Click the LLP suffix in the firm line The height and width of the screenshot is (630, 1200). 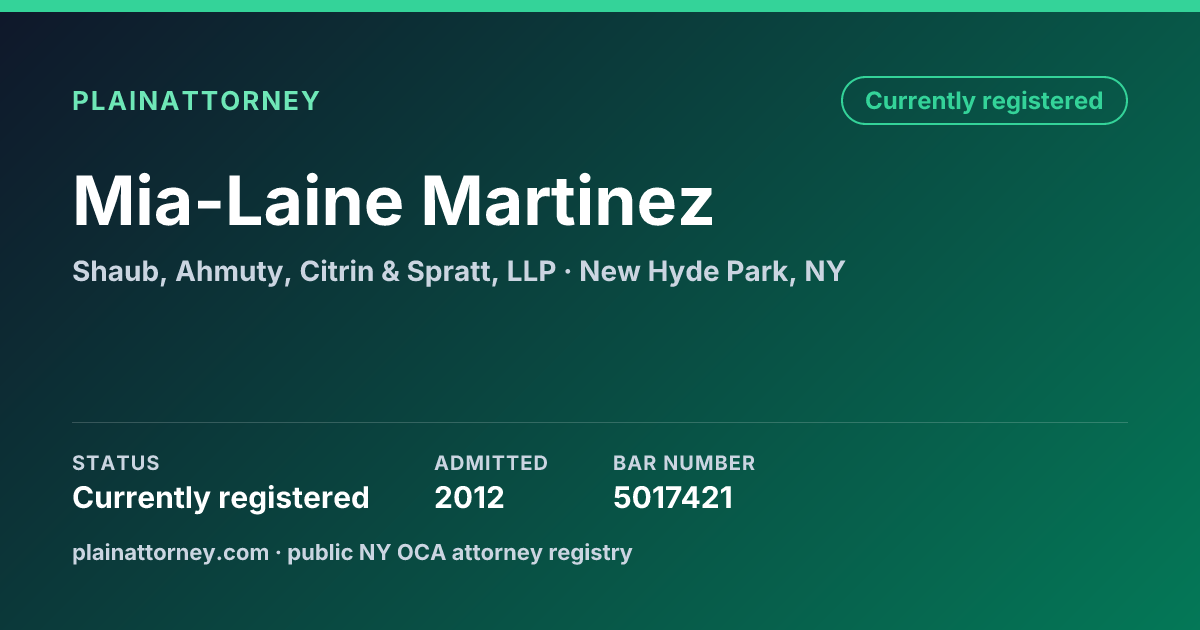click(531, 272)
